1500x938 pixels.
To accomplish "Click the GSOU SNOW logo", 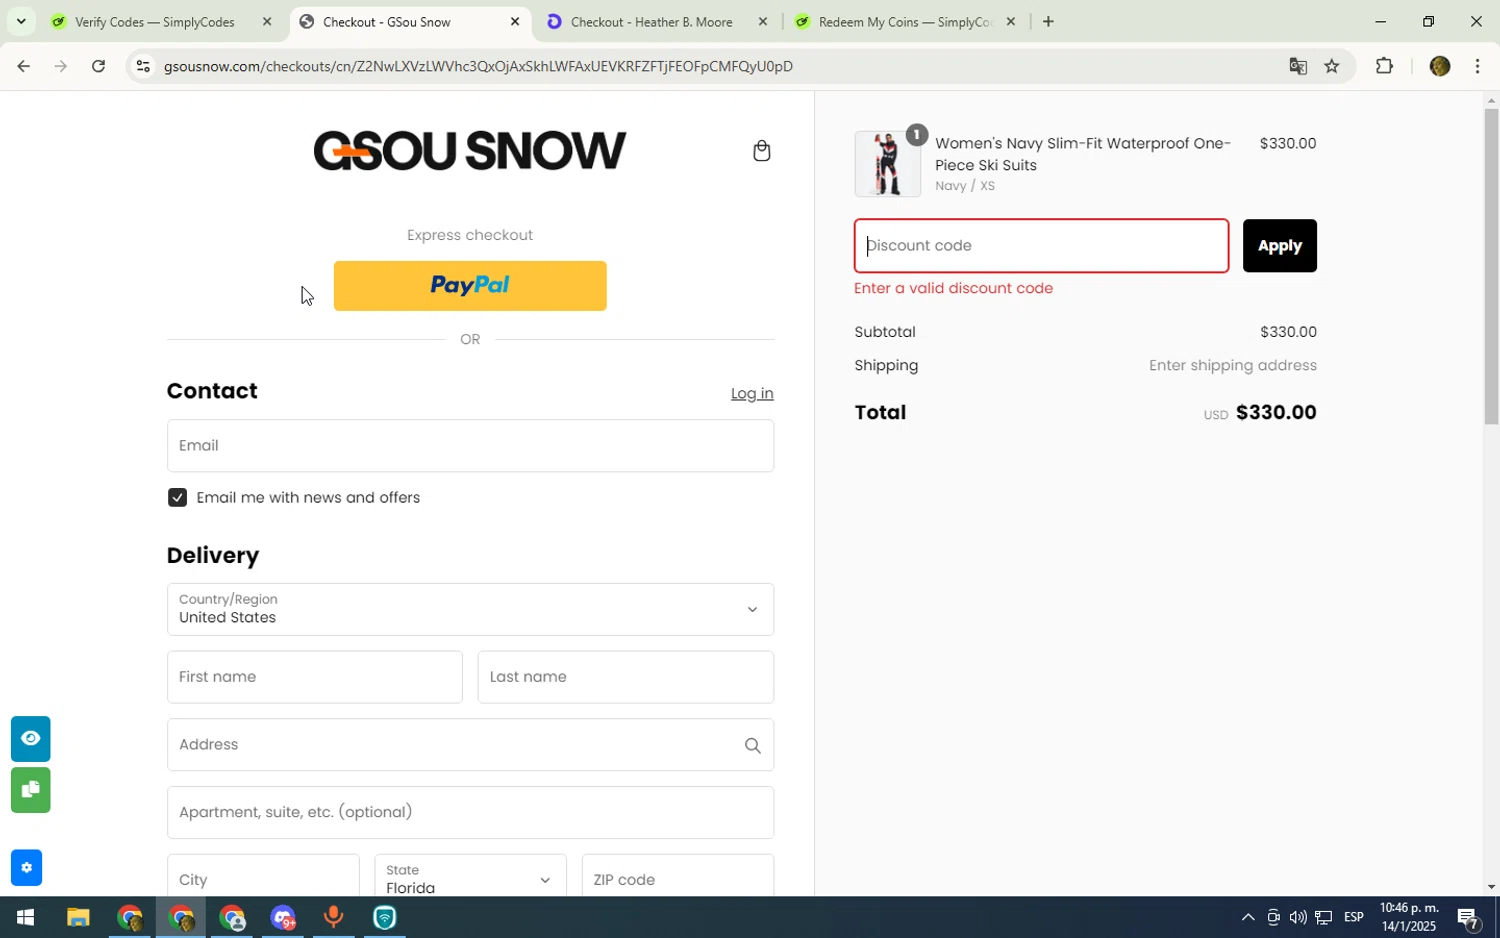I will [x=470, y=151].
